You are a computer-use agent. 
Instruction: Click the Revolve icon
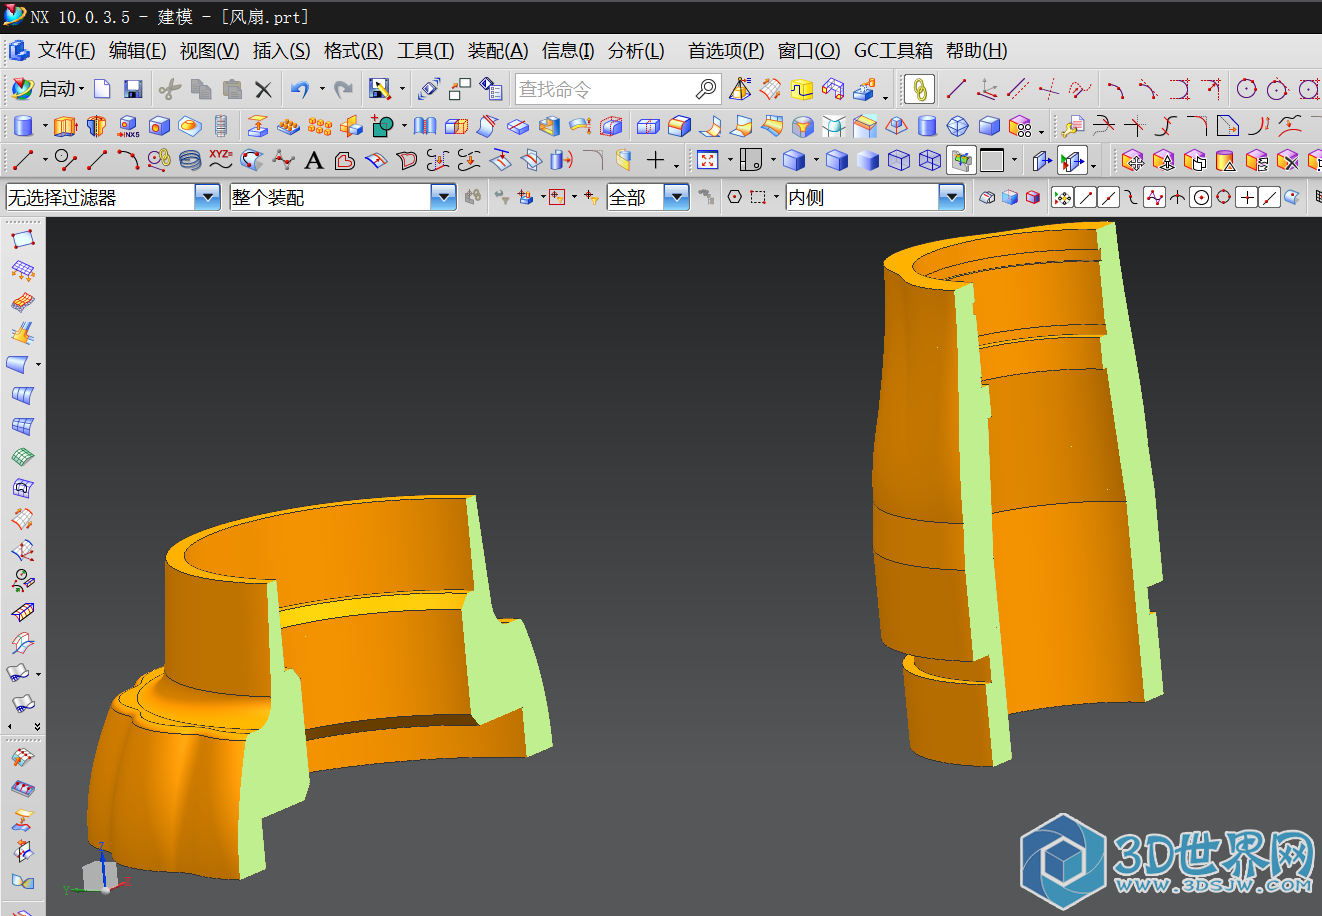pos(96,126)
